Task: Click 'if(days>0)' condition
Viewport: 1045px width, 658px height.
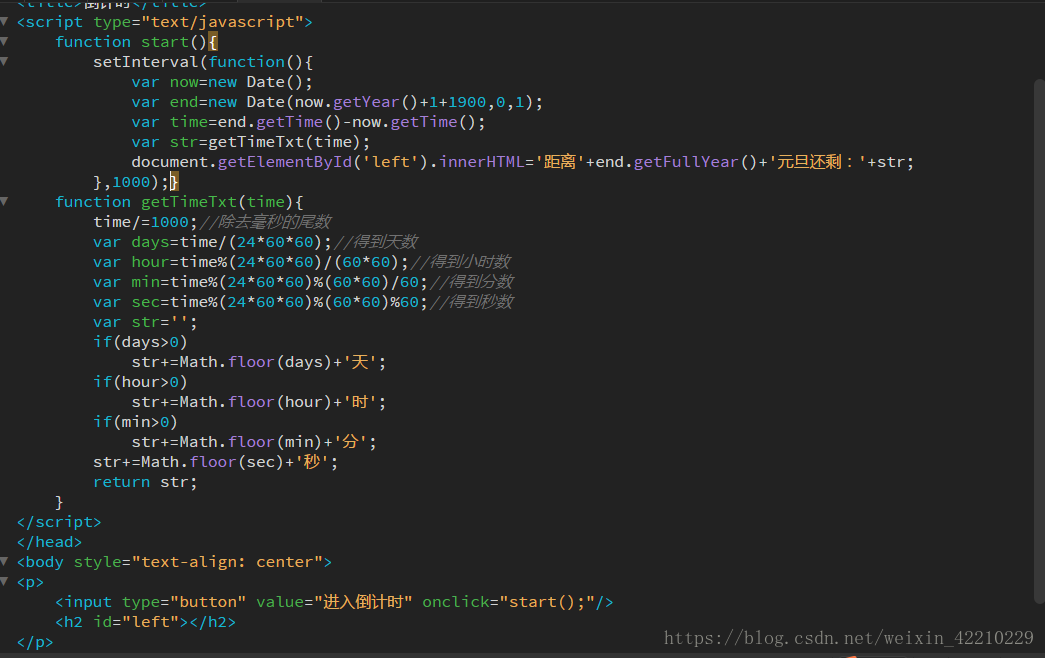Action: [x=141, y=342]
